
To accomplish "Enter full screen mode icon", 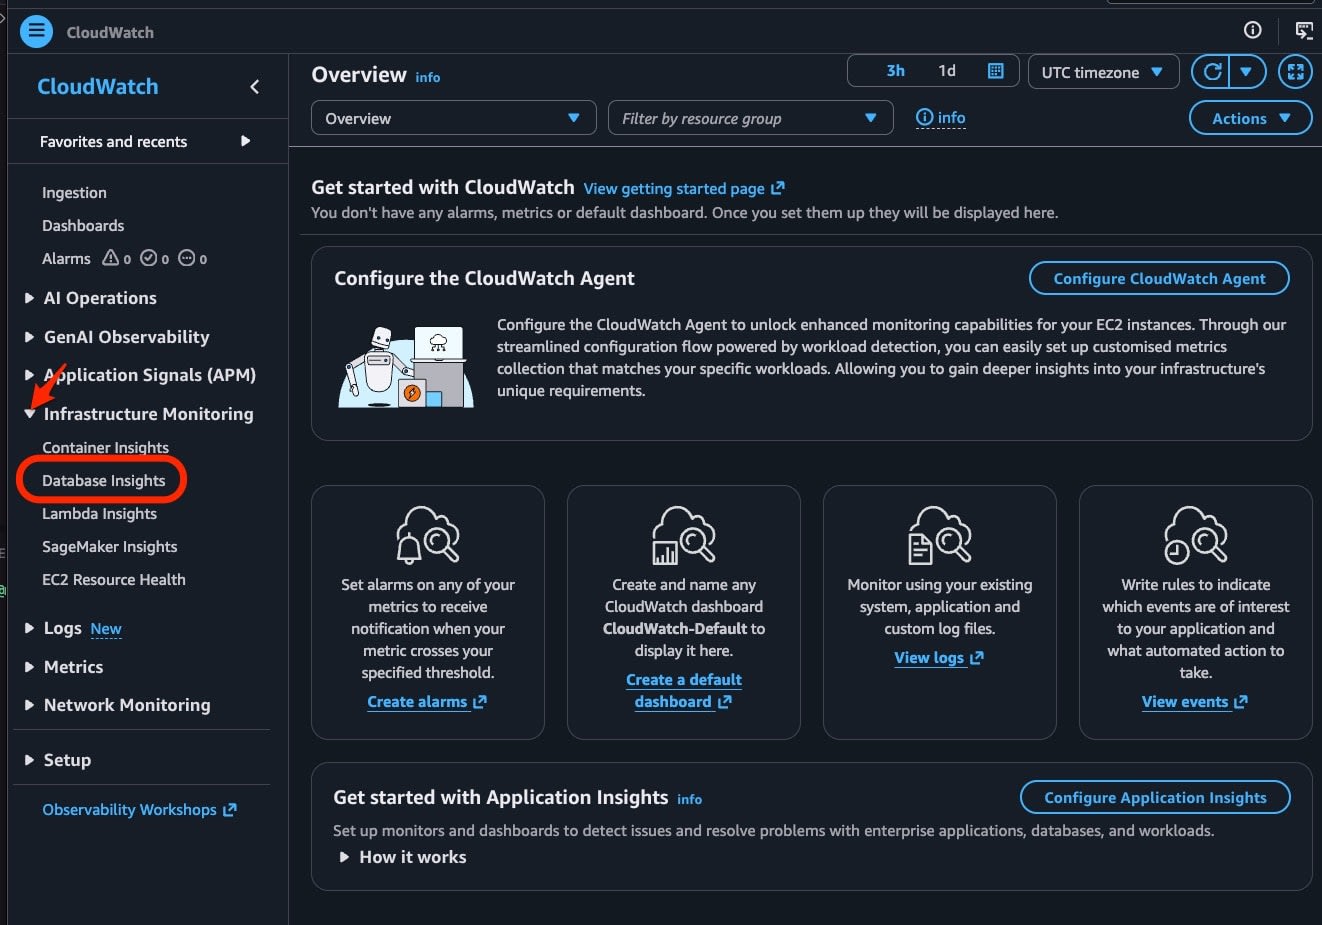I will 1295,71.
